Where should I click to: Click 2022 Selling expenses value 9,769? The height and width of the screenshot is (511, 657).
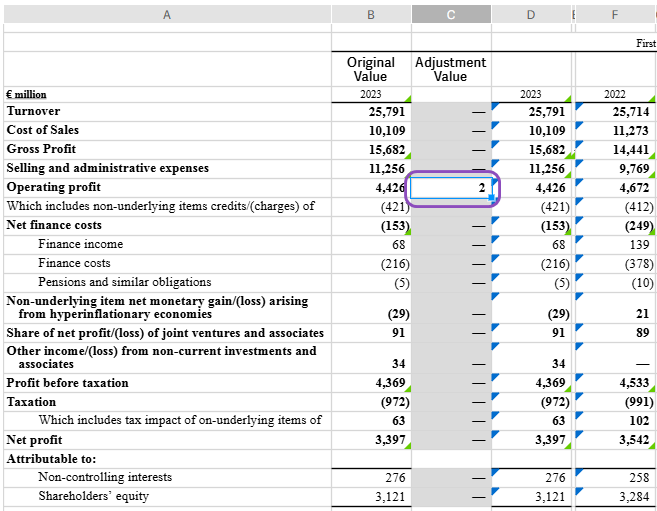click(x=634, y=169)
